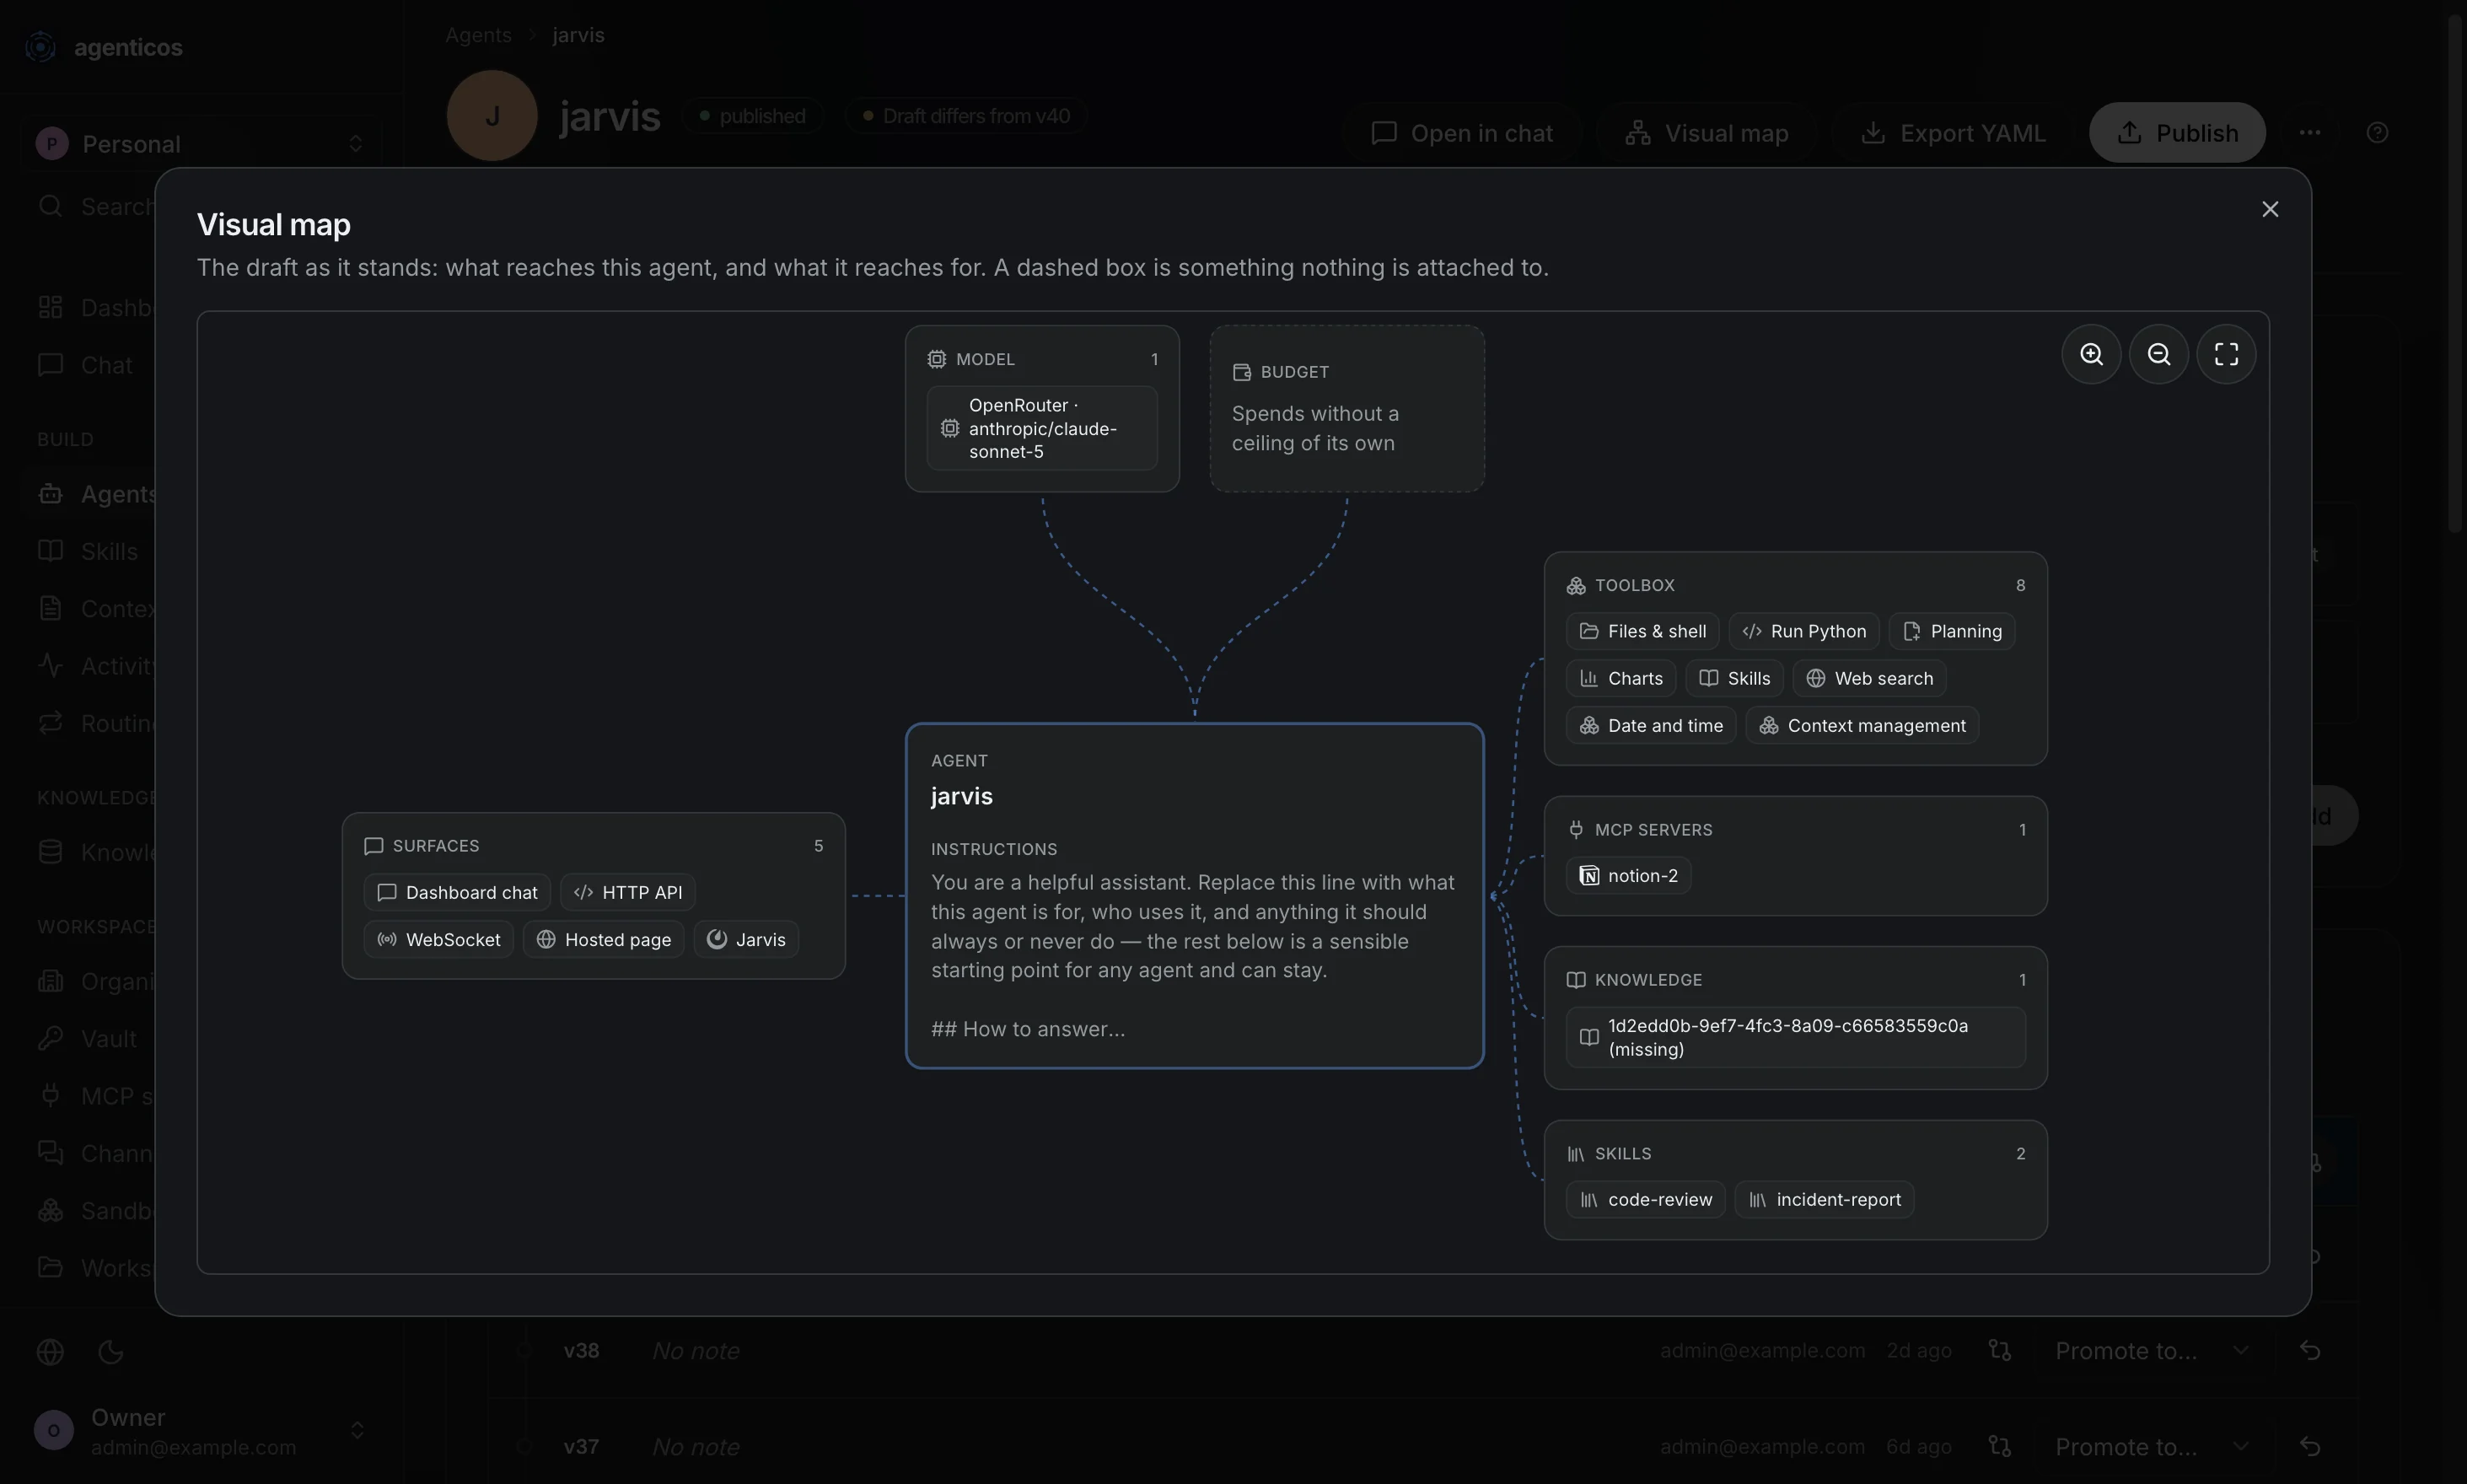Select the Planning tool chip

coord(1952,631)
